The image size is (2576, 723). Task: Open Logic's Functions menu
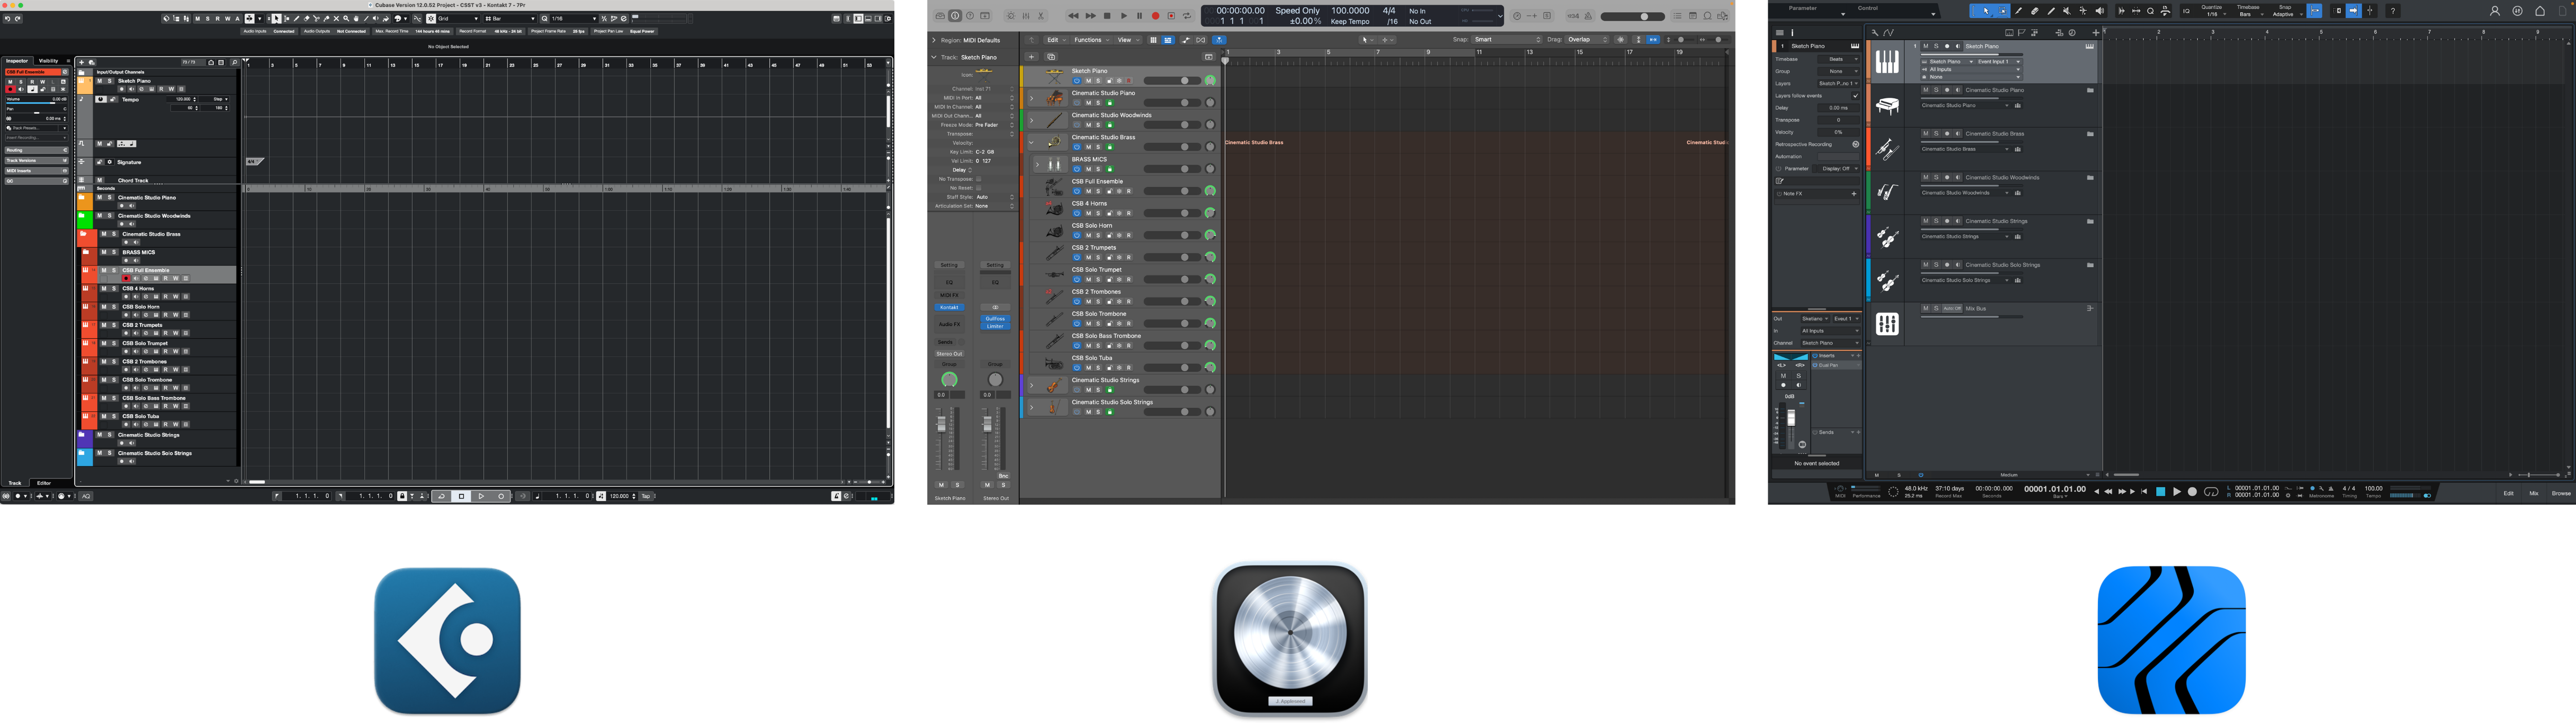click(1090, 40)
